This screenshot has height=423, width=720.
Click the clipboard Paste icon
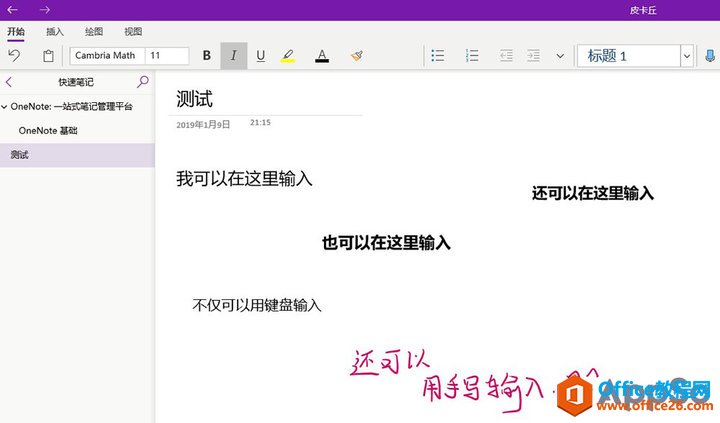48,56
